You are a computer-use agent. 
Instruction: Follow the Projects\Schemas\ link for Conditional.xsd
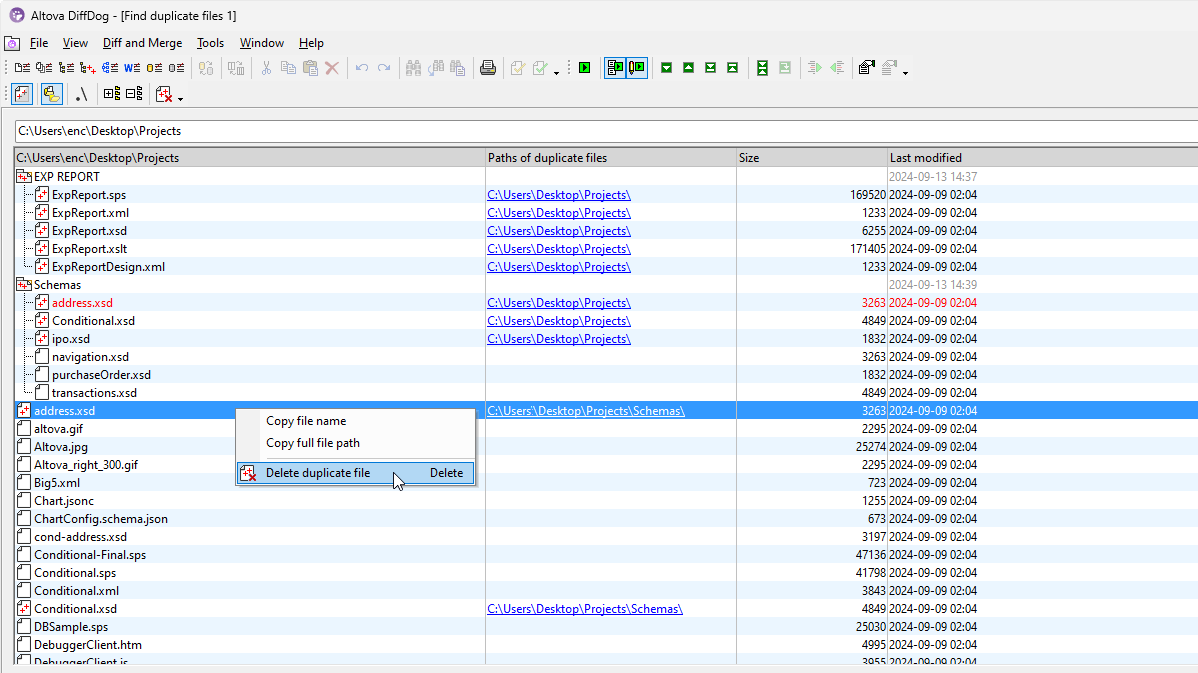pos(585,608)
